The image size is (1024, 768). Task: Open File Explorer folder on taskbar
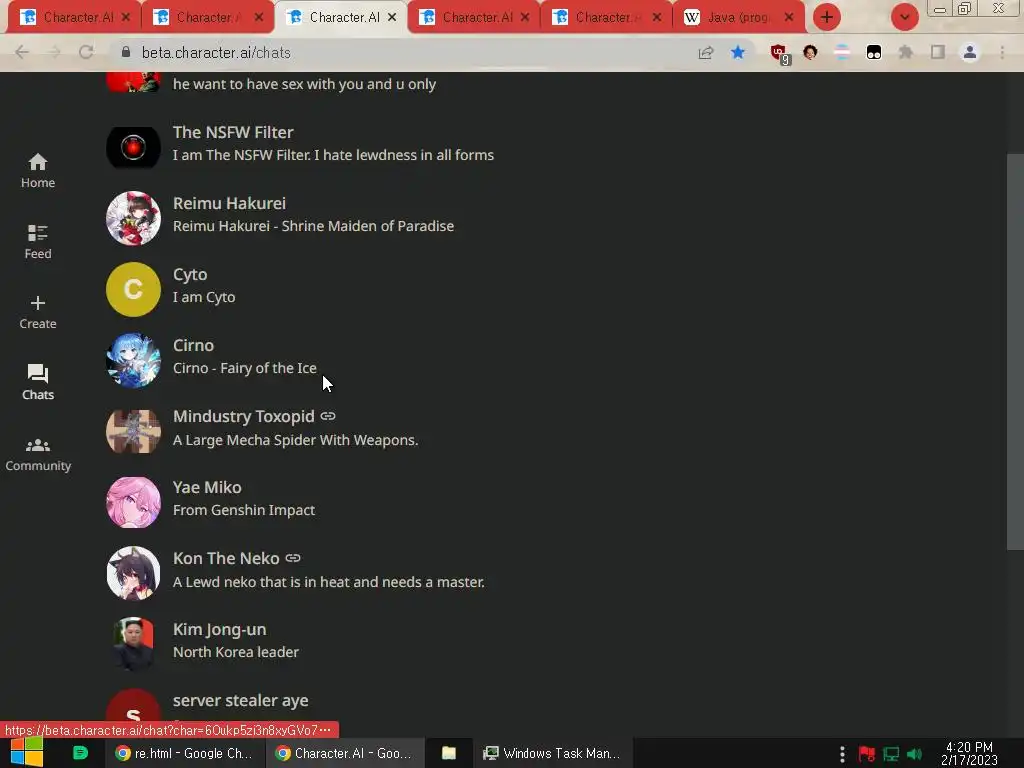point(449,754)
